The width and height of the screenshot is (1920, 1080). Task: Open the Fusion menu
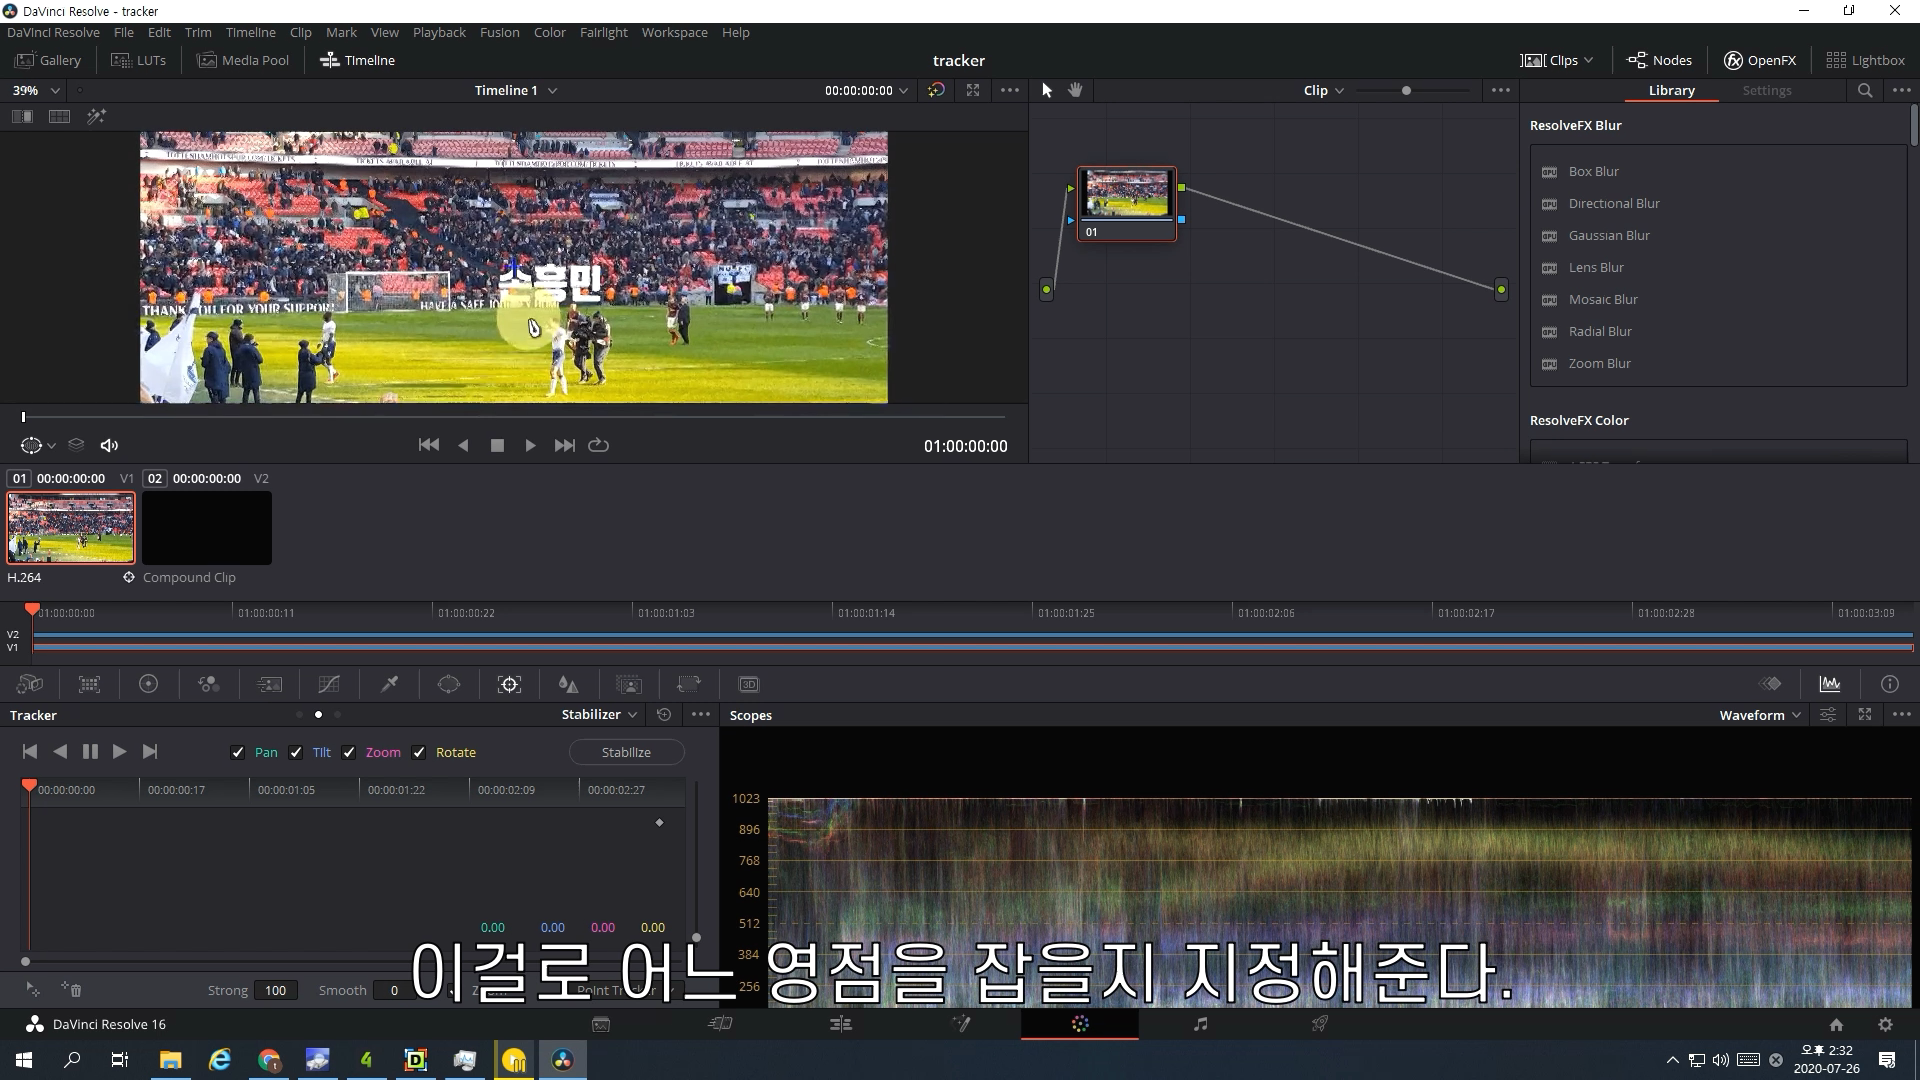point(499,32)
